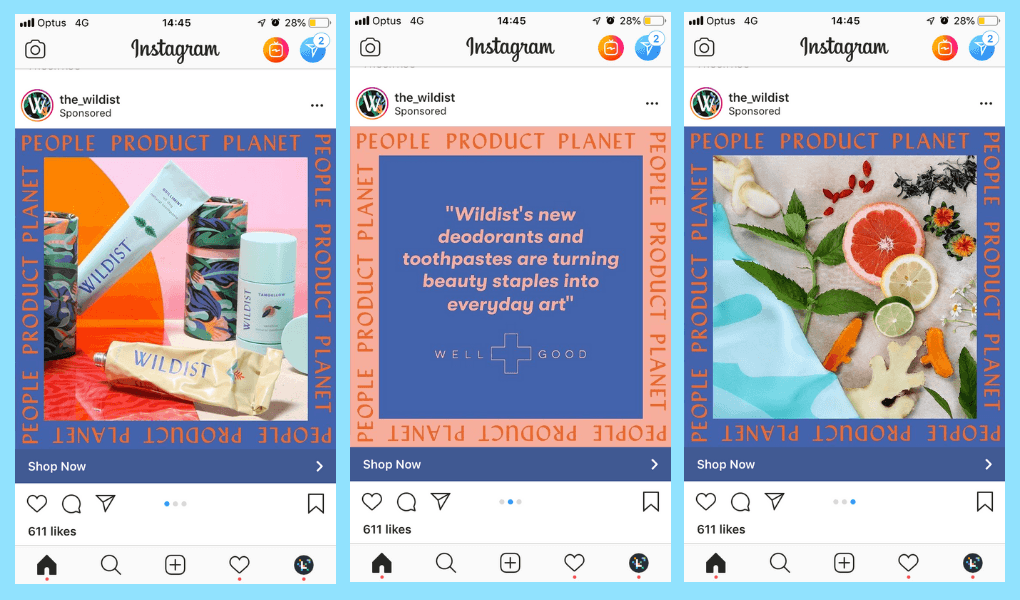Share the Well+Good quote post via paper plane

pos(440,500)
